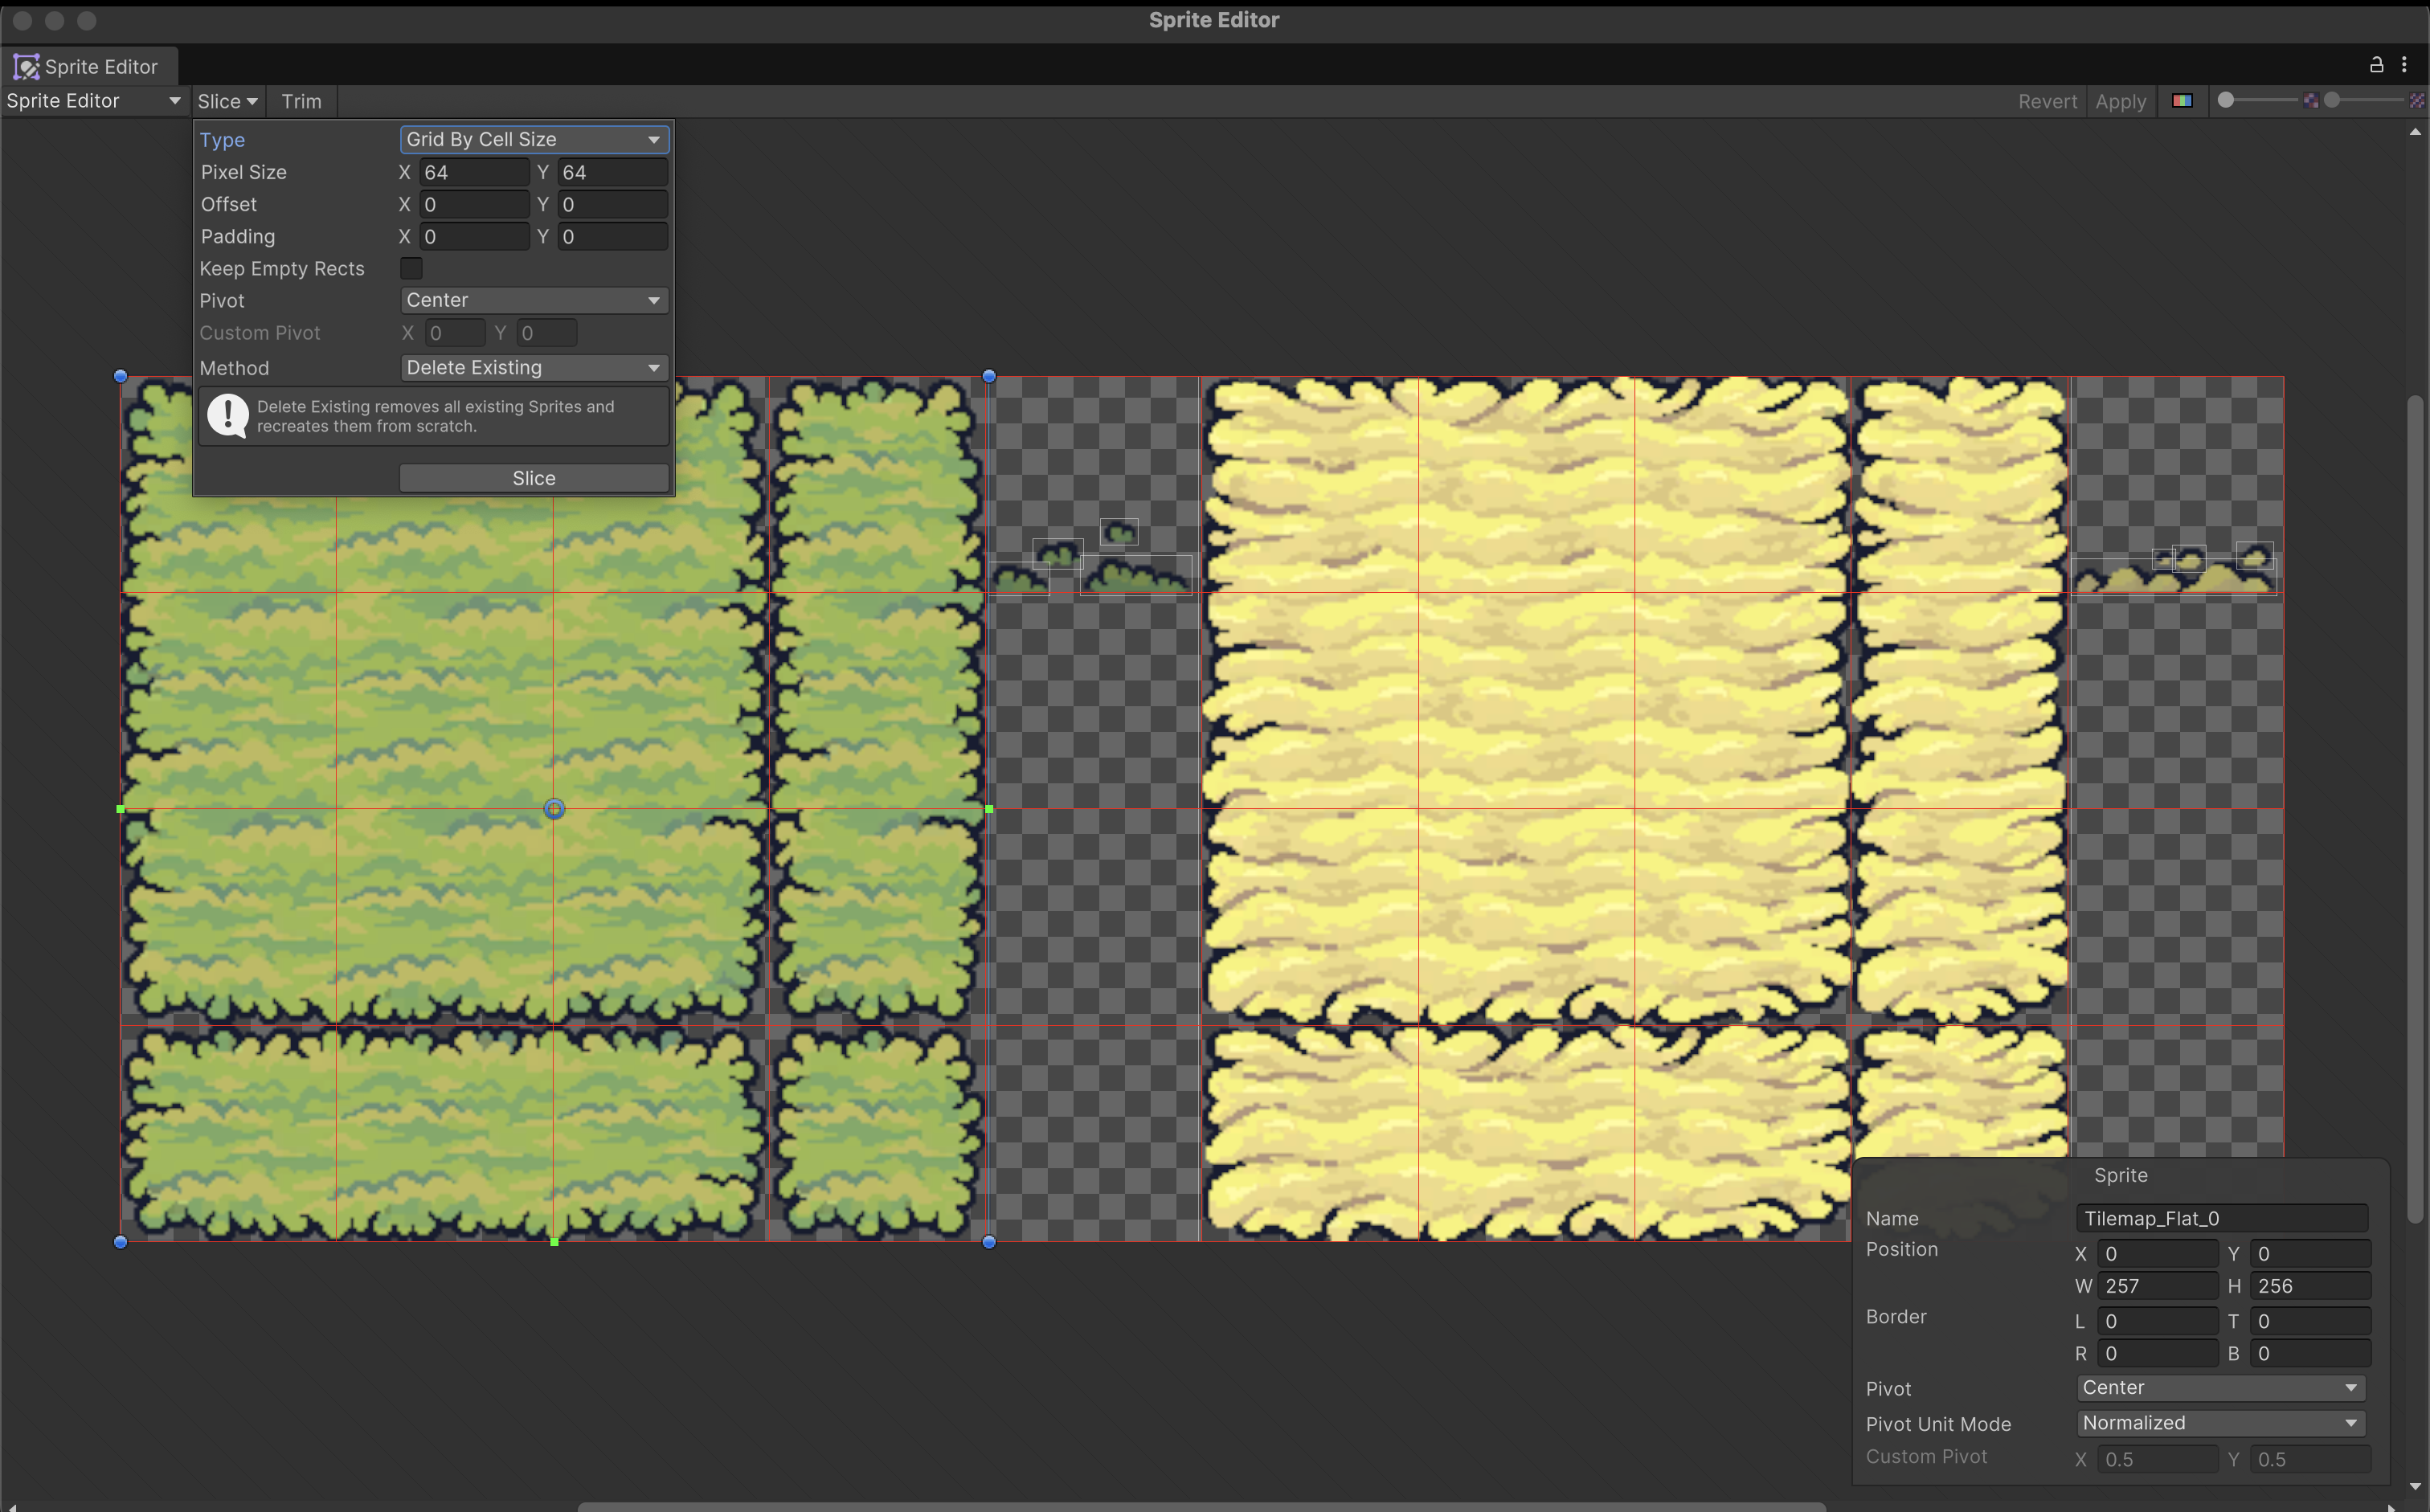The image size is (2430, 1512).
Task: Click the mip level checker icon at far right
Action: click(x=2416, y=101)
